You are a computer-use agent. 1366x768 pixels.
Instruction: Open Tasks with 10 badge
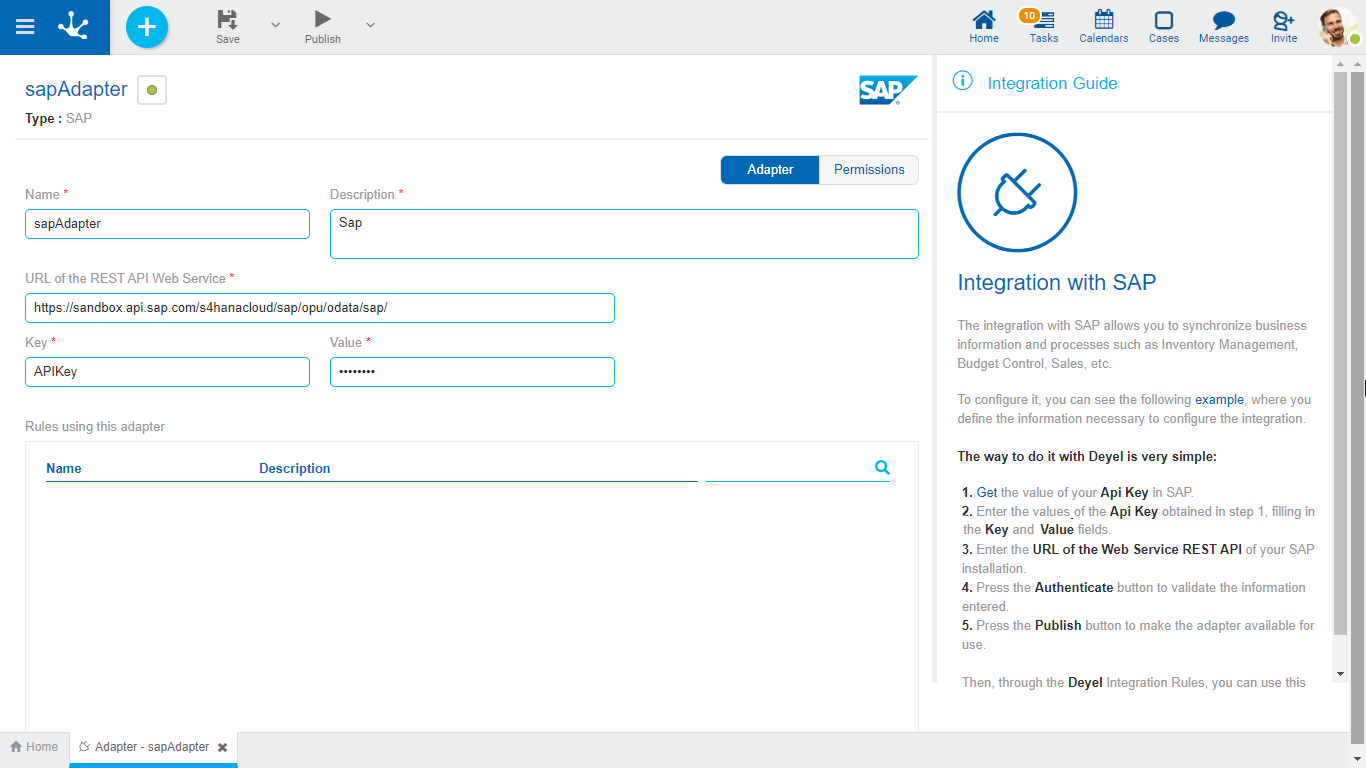click(1043, 26)
